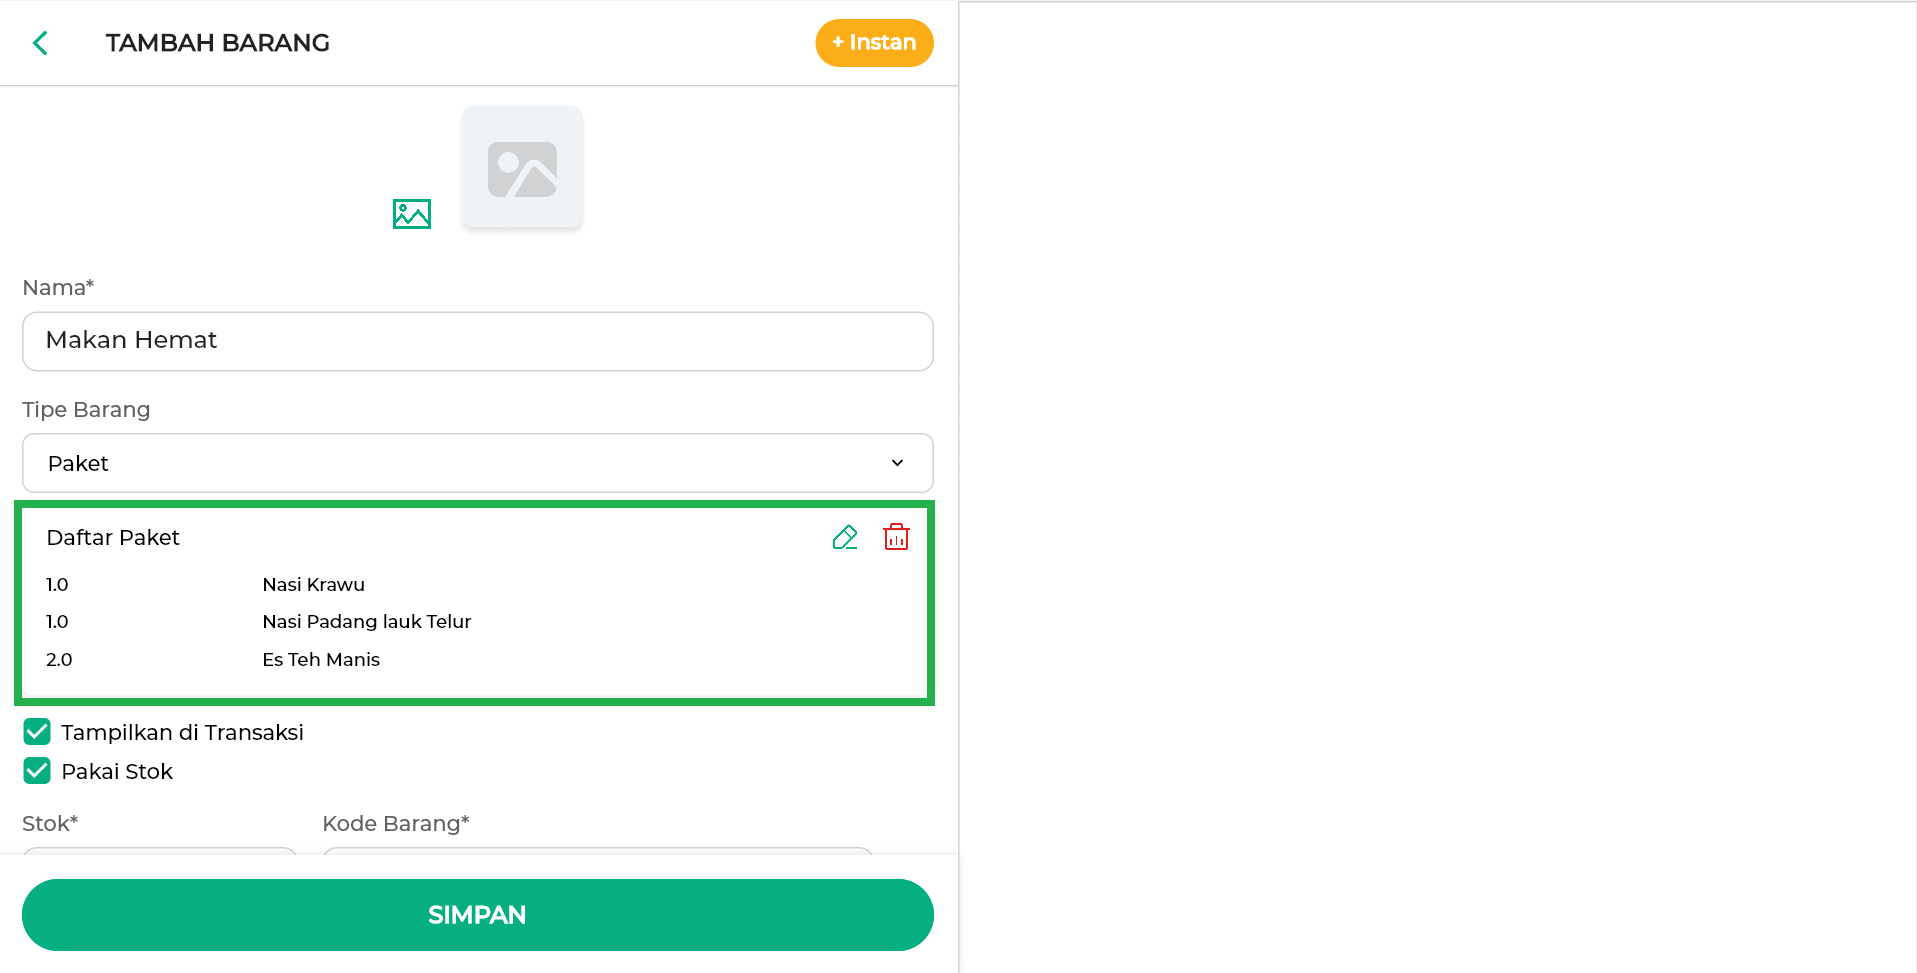
Task: Click the Stok input field
Action: tap(160, 851)
